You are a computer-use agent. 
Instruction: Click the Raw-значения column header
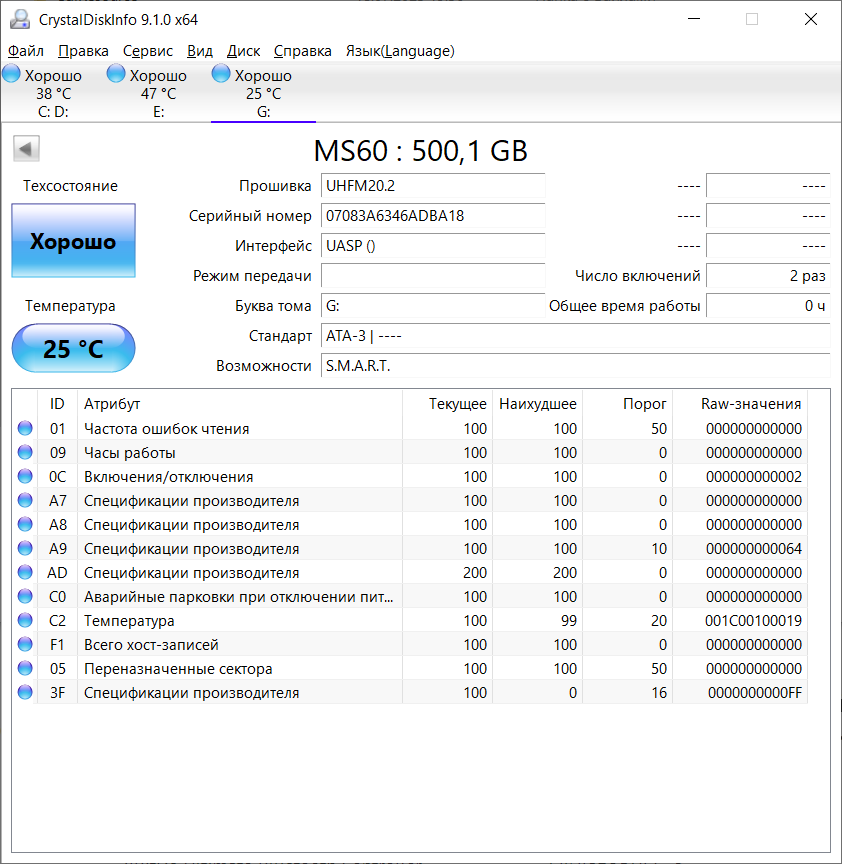750,404
